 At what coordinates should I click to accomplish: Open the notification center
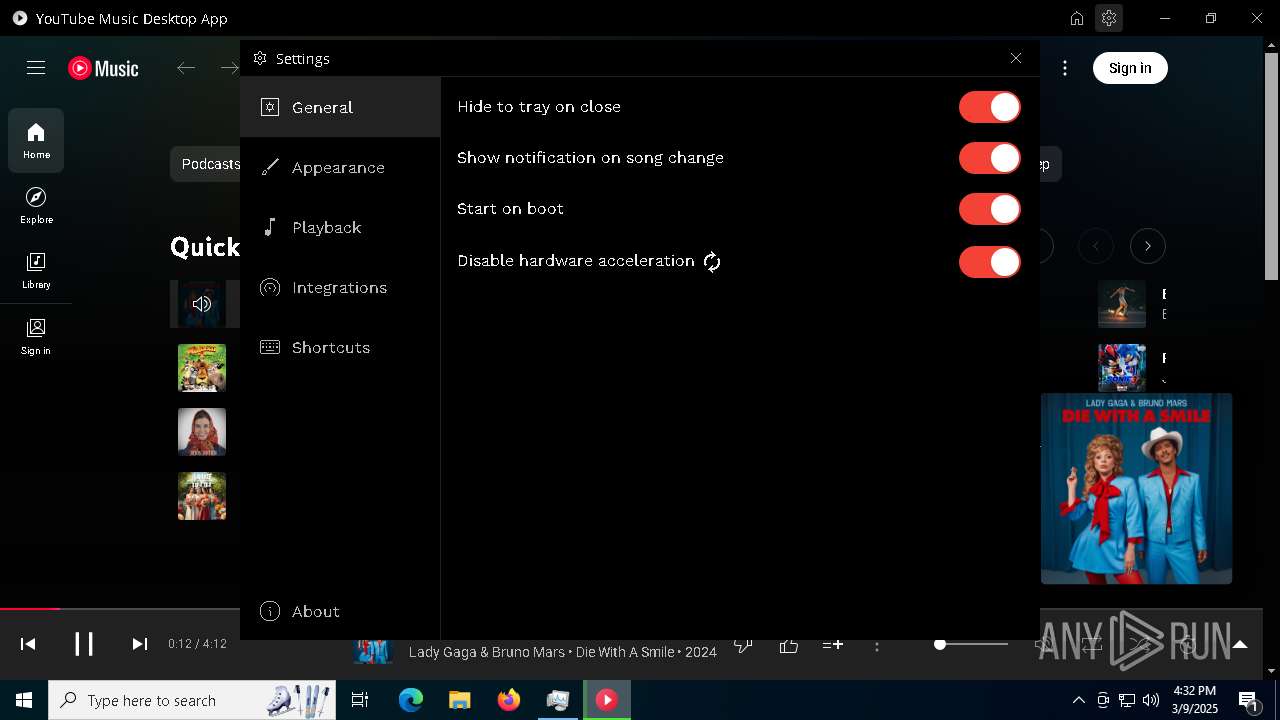point(1249,700)
